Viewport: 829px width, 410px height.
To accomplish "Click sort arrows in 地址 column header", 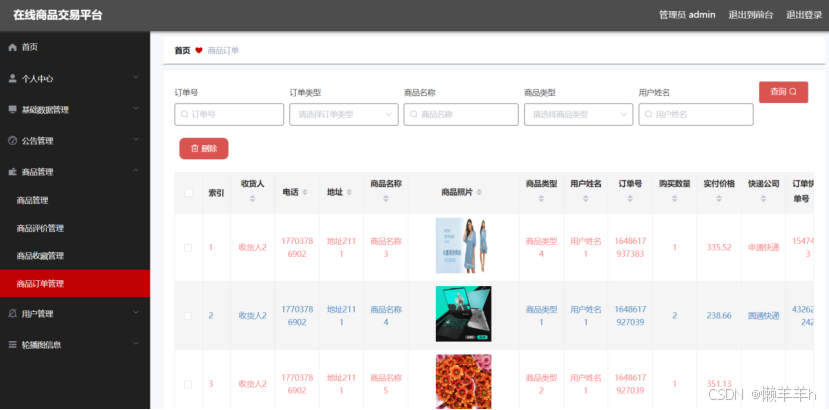I will 349,193.
